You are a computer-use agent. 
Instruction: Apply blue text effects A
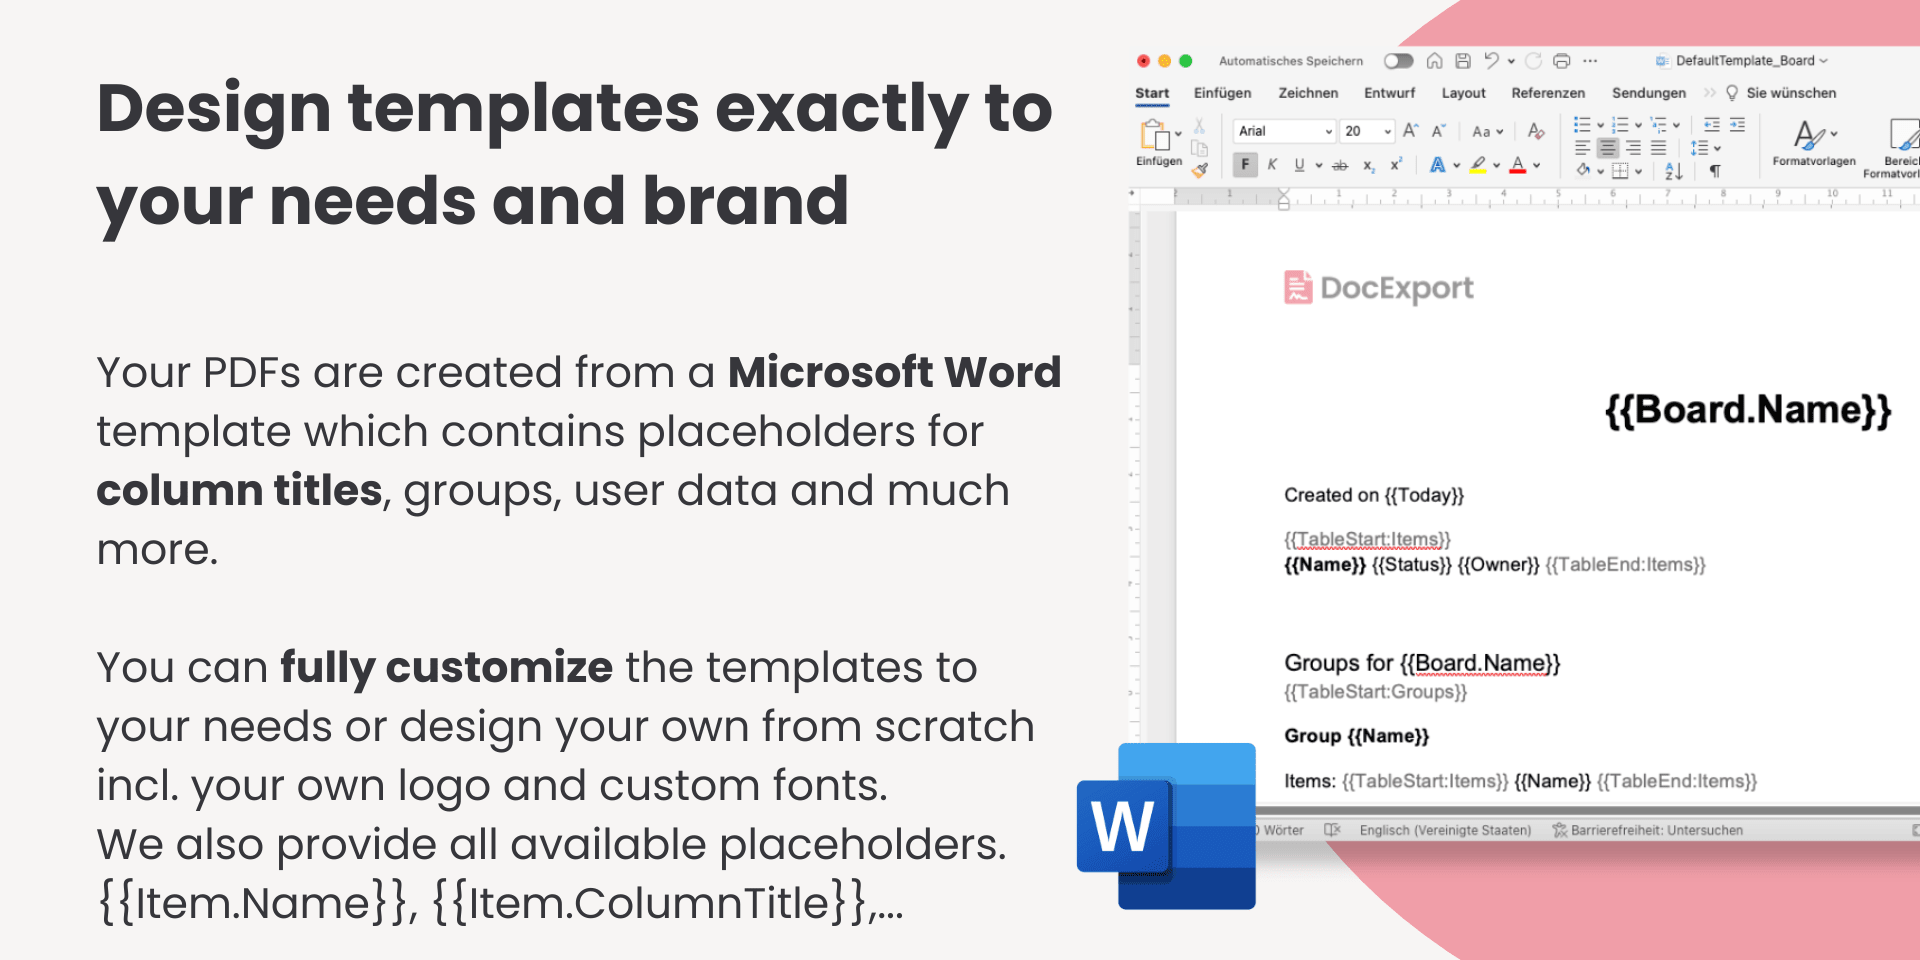[1437, 165]
